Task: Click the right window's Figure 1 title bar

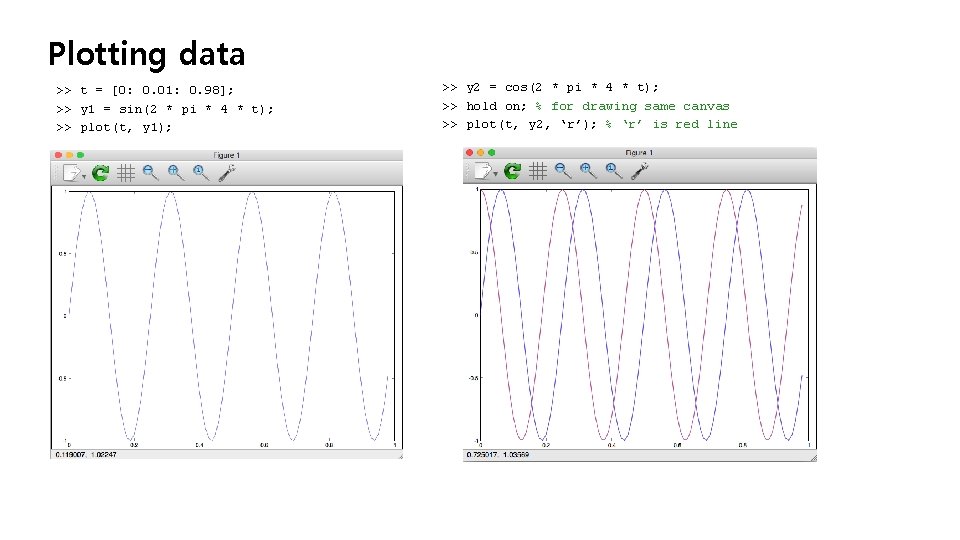Action: coord(639,152)
